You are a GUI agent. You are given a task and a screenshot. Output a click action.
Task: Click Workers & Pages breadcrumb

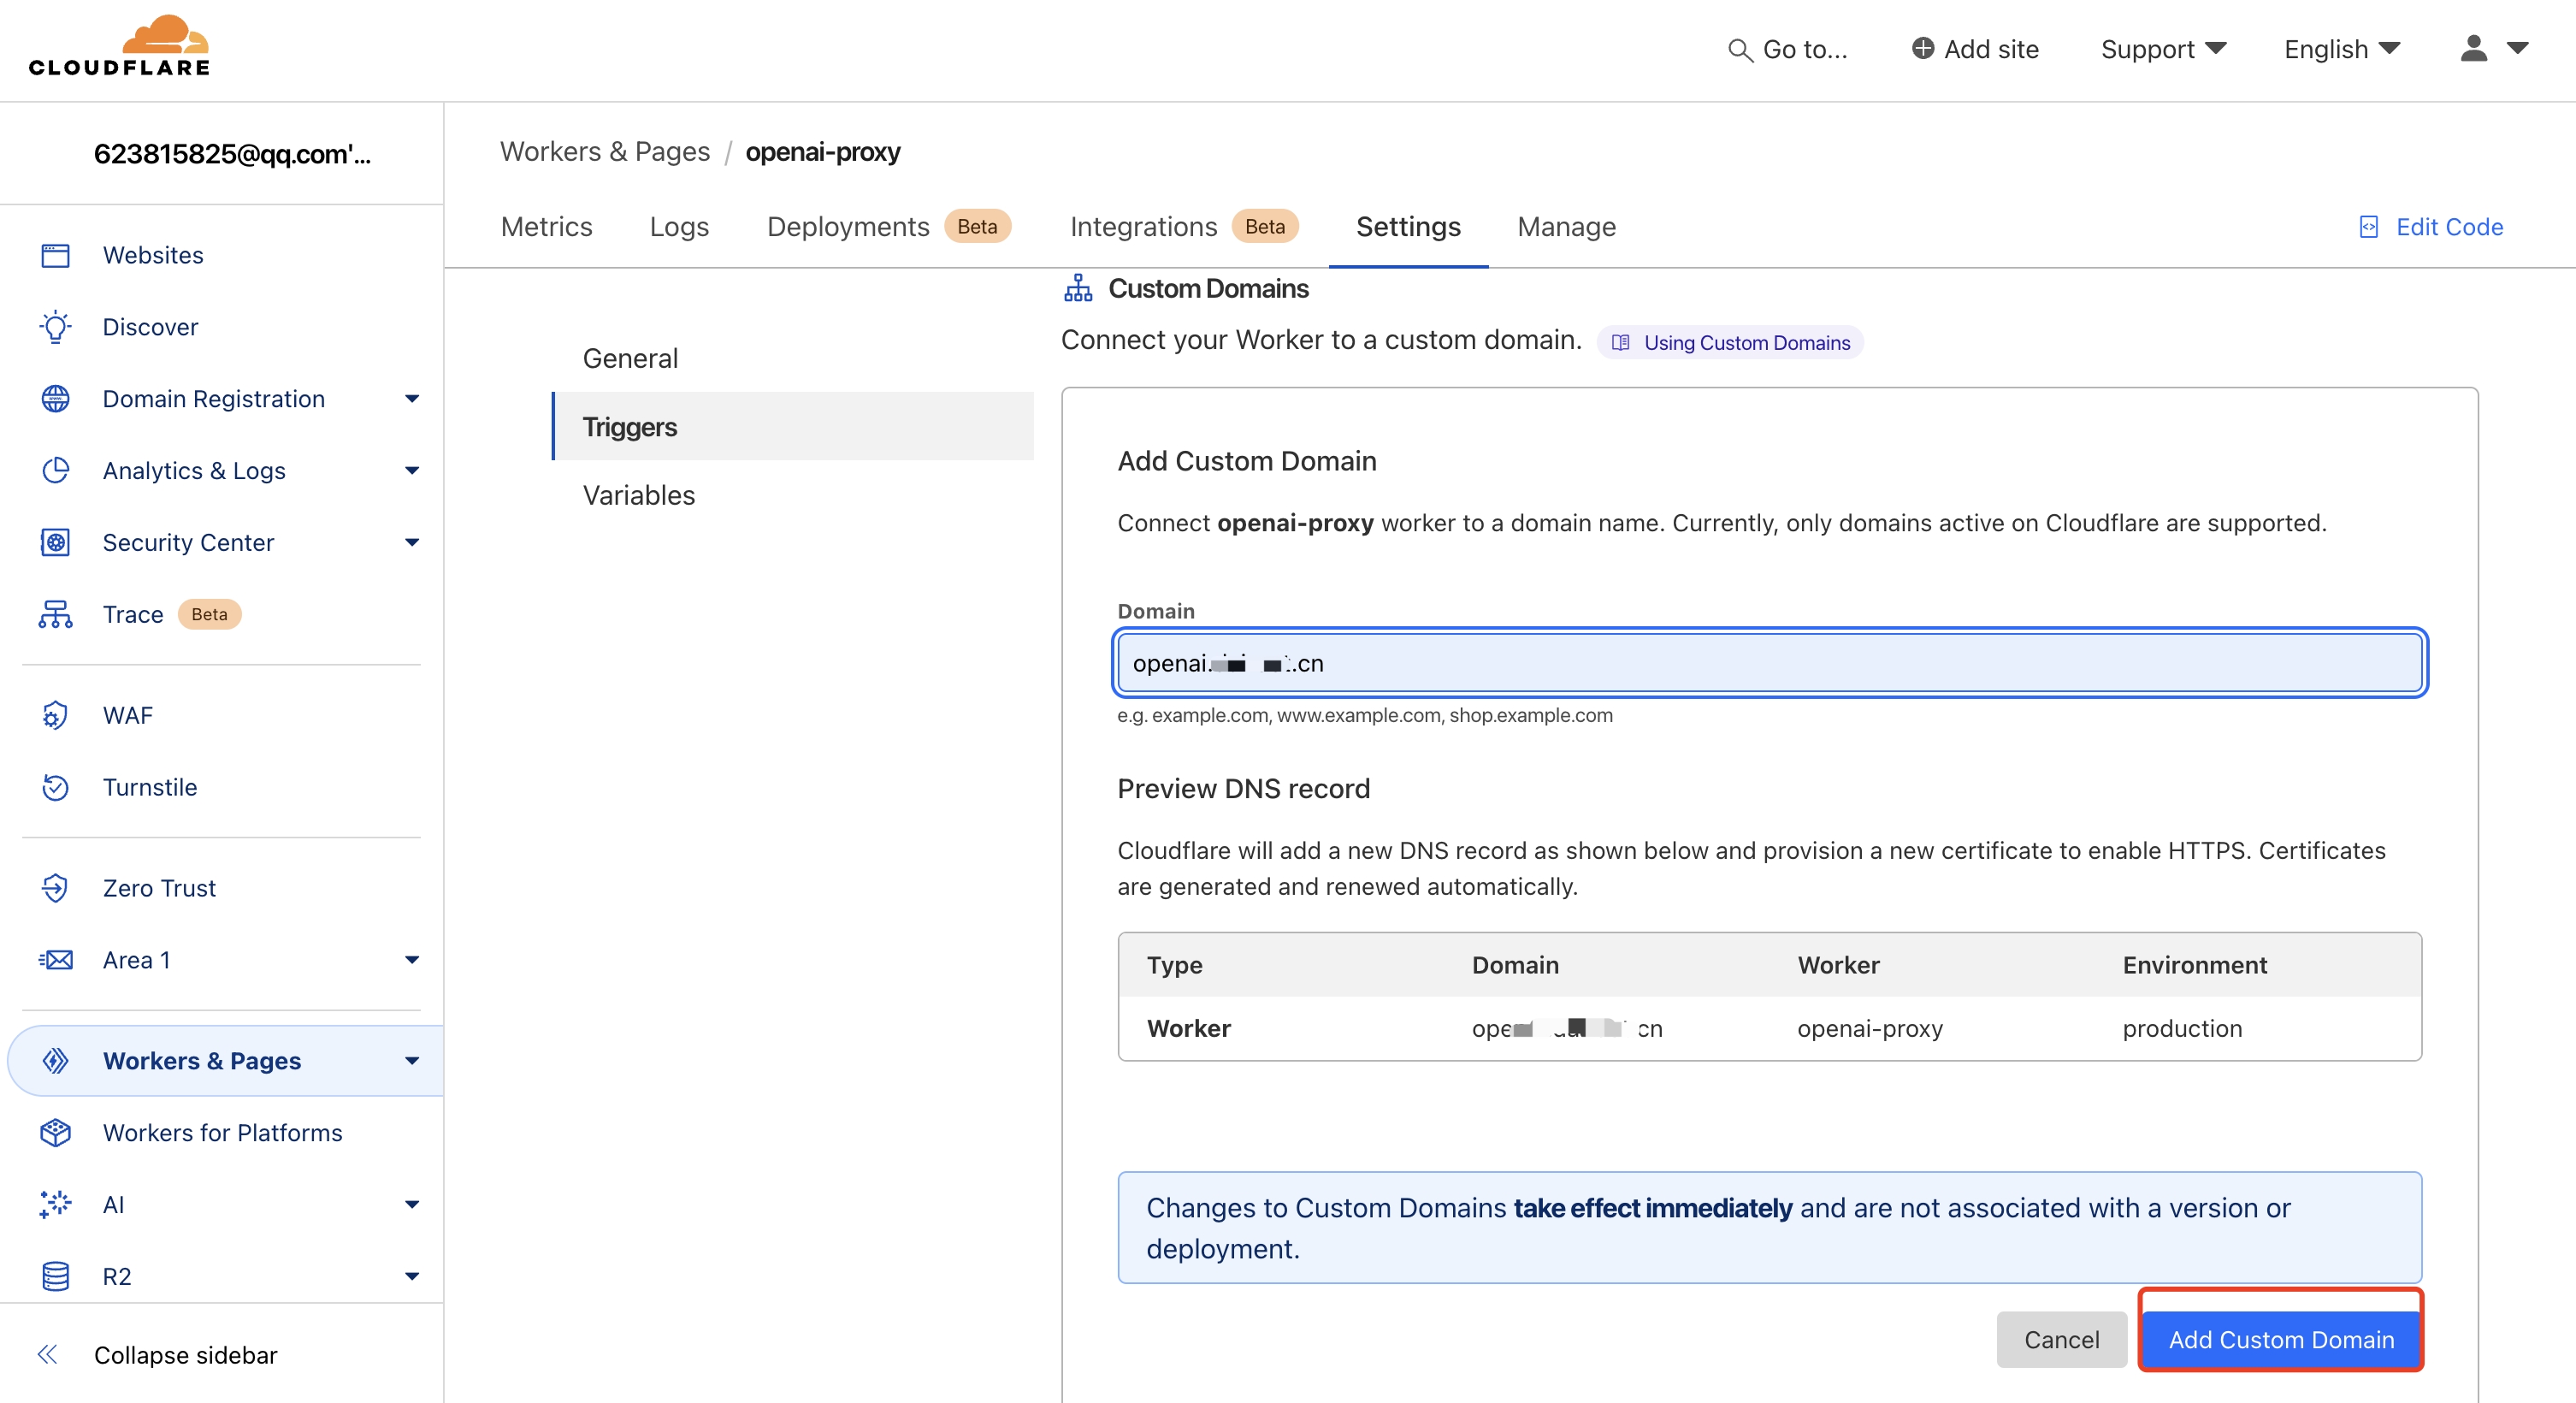tap(605, 152)
